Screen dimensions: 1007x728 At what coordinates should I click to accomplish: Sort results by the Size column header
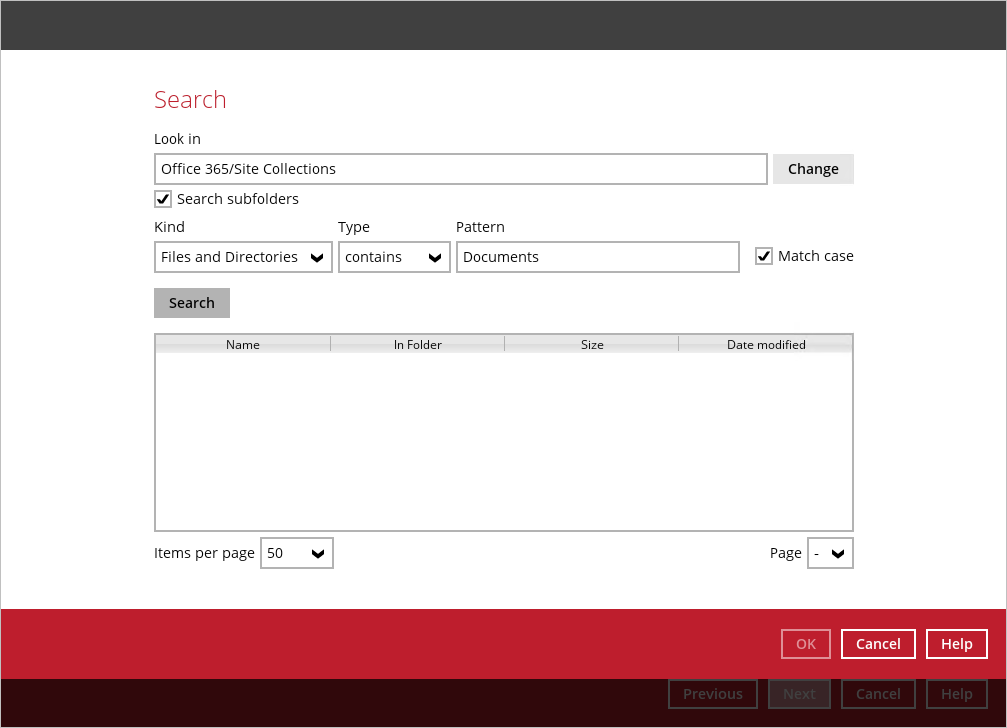click(x=591, y=345)
